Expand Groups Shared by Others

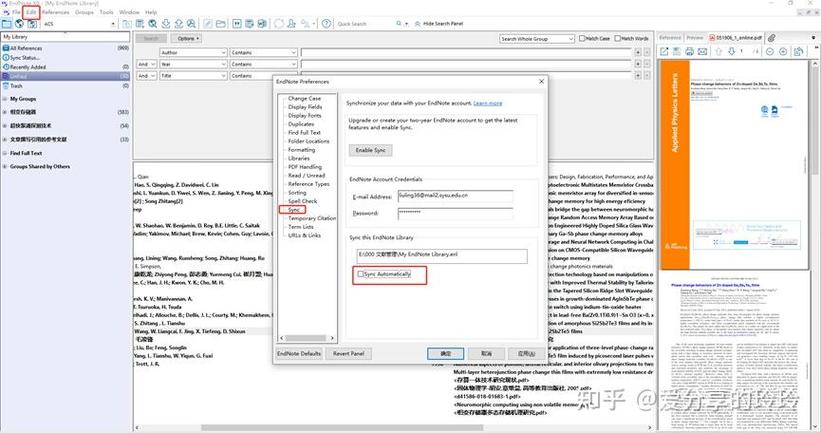pos(5,166)
